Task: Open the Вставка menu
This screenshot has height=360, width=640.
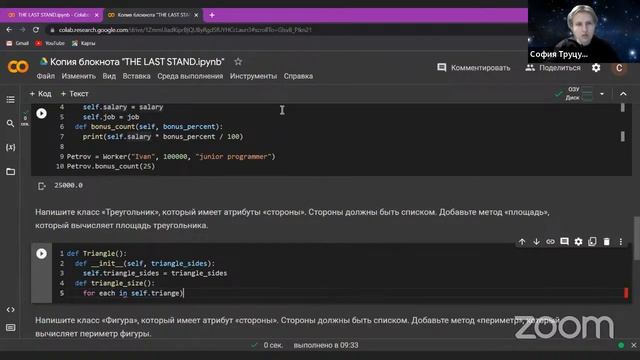Action: click(x=136, y=76)
